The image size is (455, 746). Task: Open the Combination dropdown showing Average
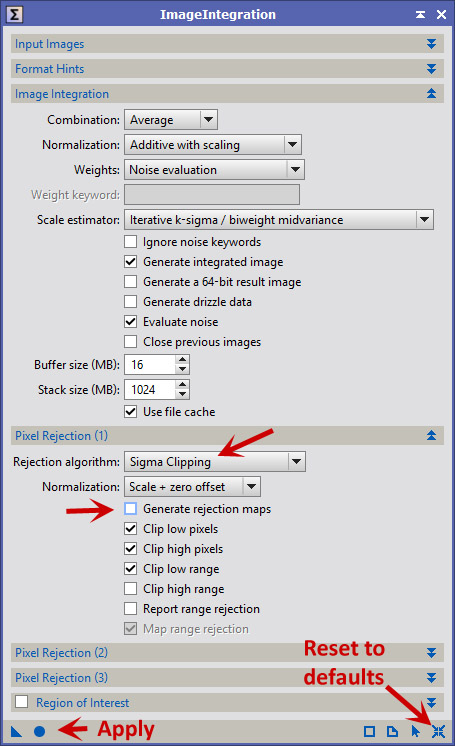171,119
